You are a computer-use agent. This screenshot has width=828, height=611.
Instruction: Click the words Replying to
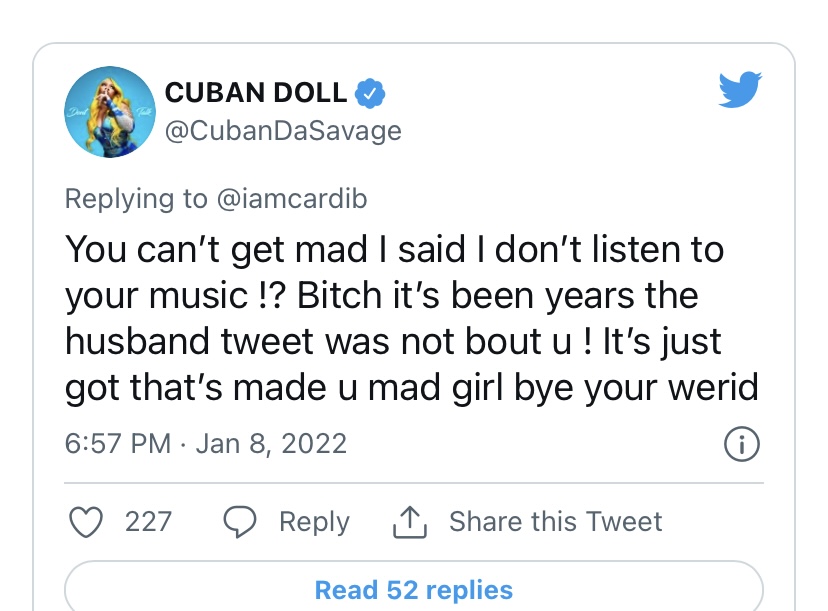point(136,200)
